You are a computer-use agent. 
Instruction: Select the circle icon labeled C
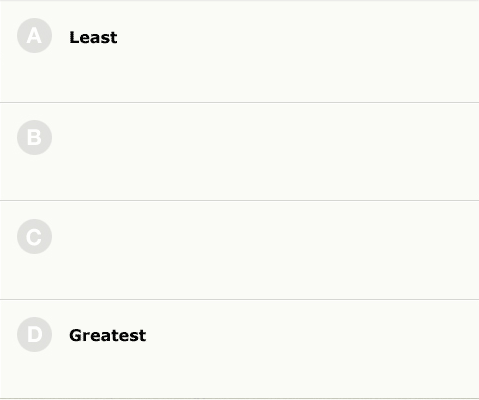coord(34,237)
